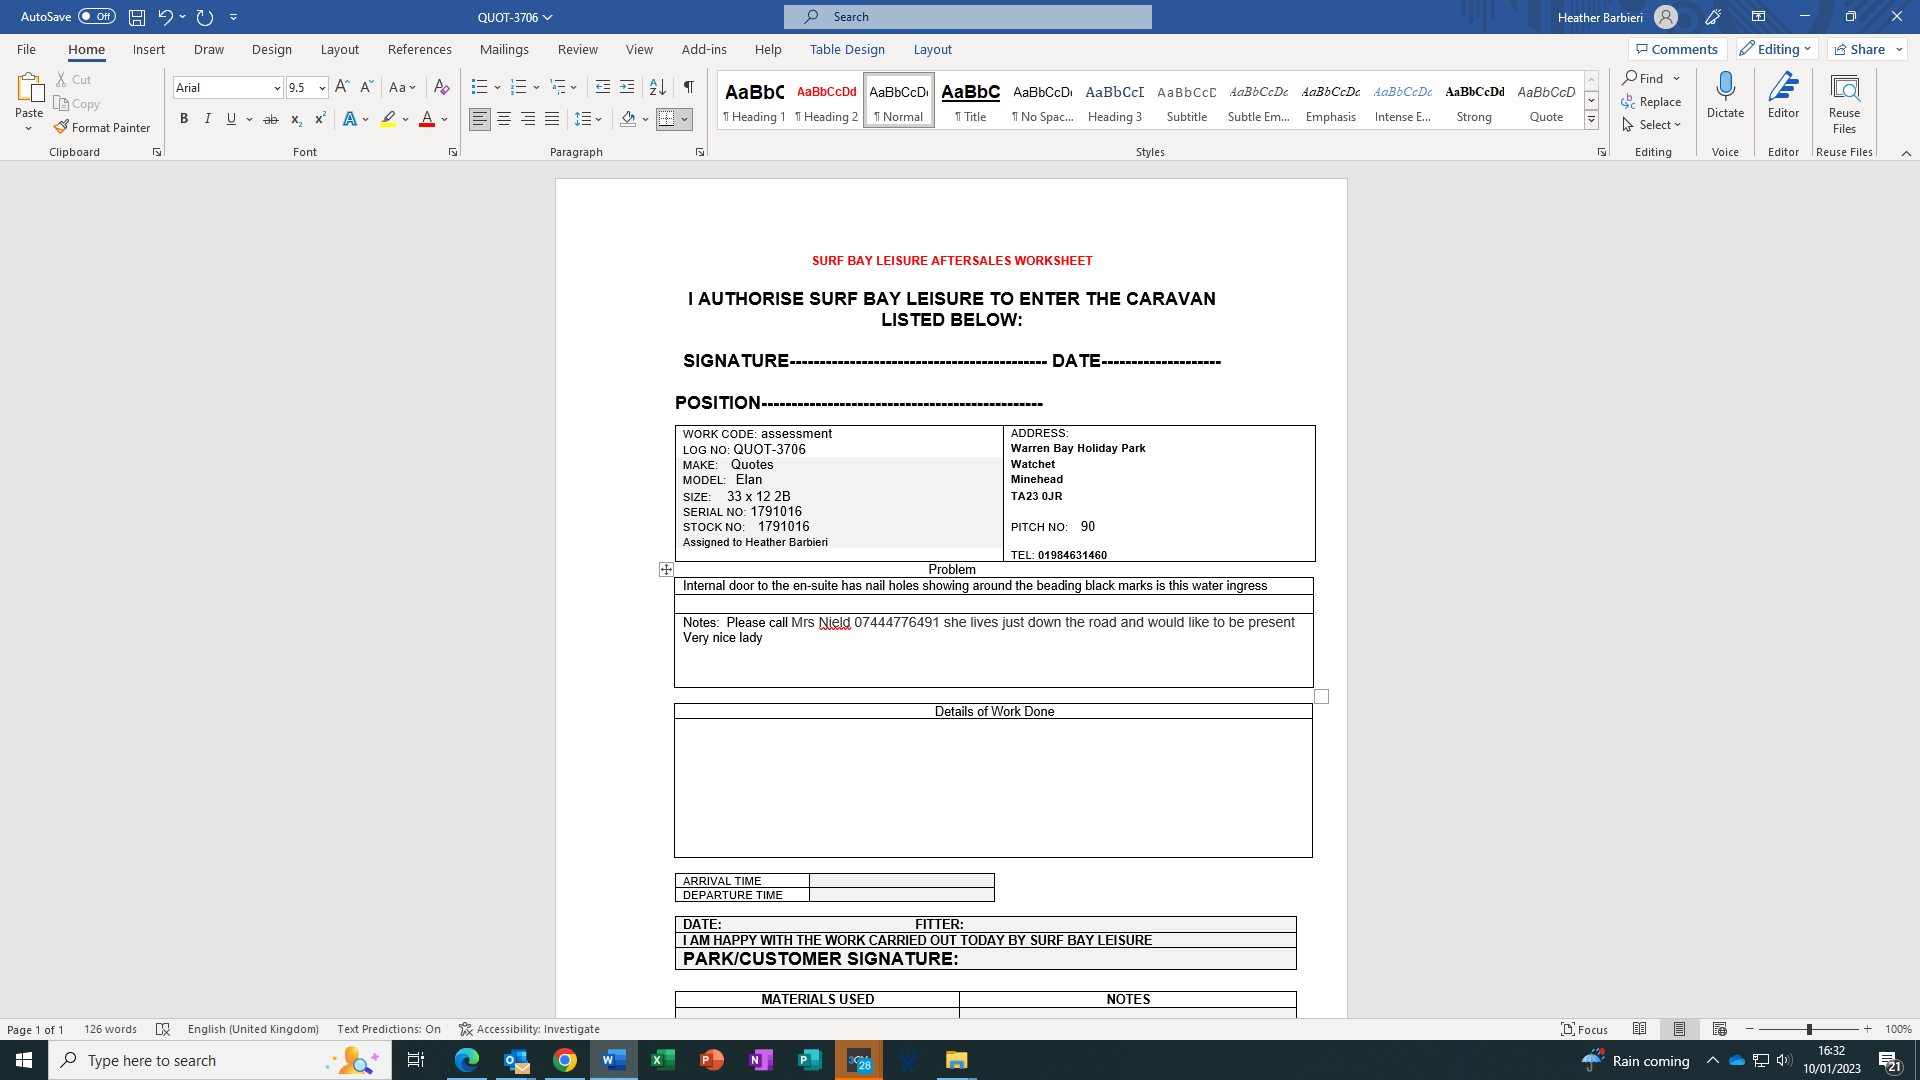Open the Mailings ribbon tab
The height and width of the screenshot is (1080, 1920).
[x=504, y=49]
